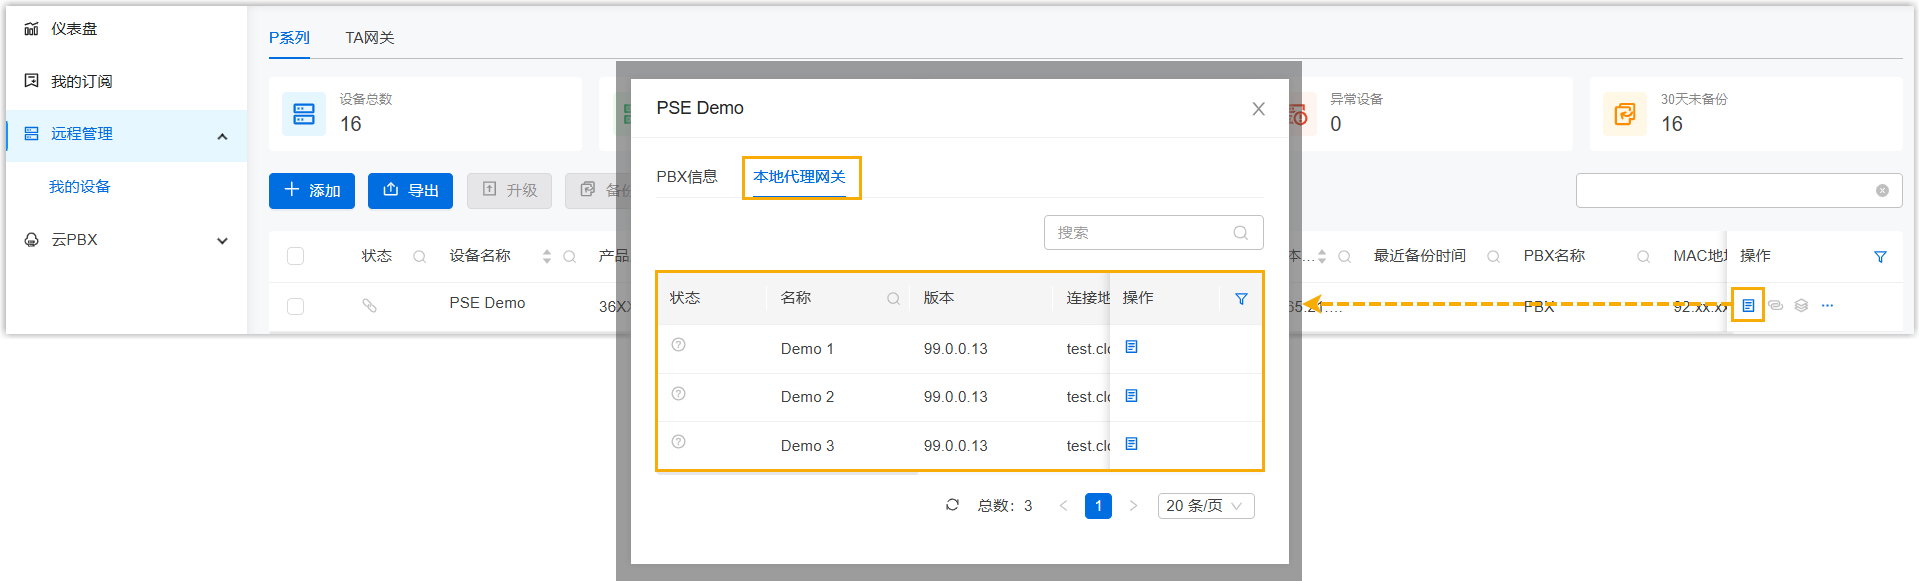Check the PSE Demo row checkbox

pyautogui.click(x=295, y=306)
